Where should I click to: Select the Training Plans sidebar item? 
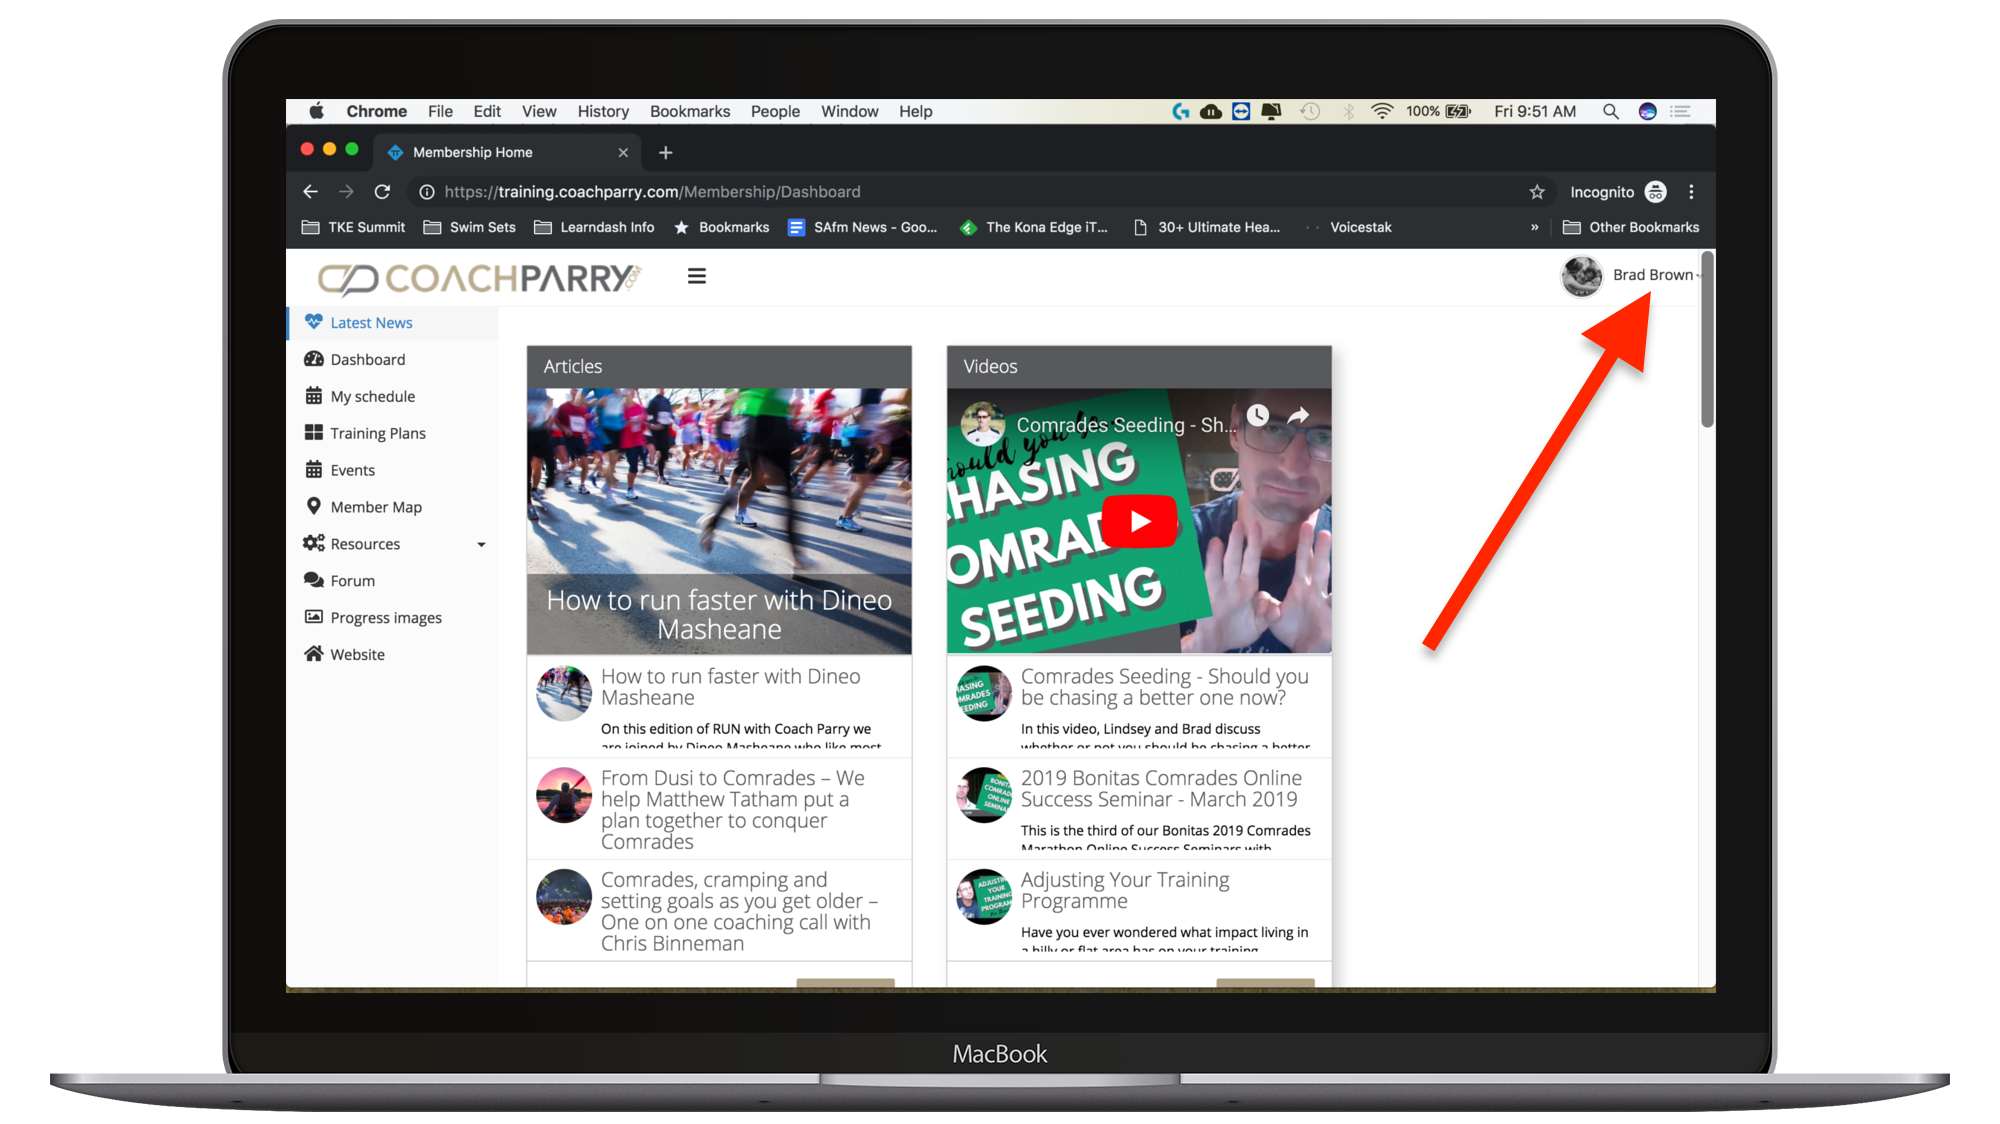tap(378, 433)
